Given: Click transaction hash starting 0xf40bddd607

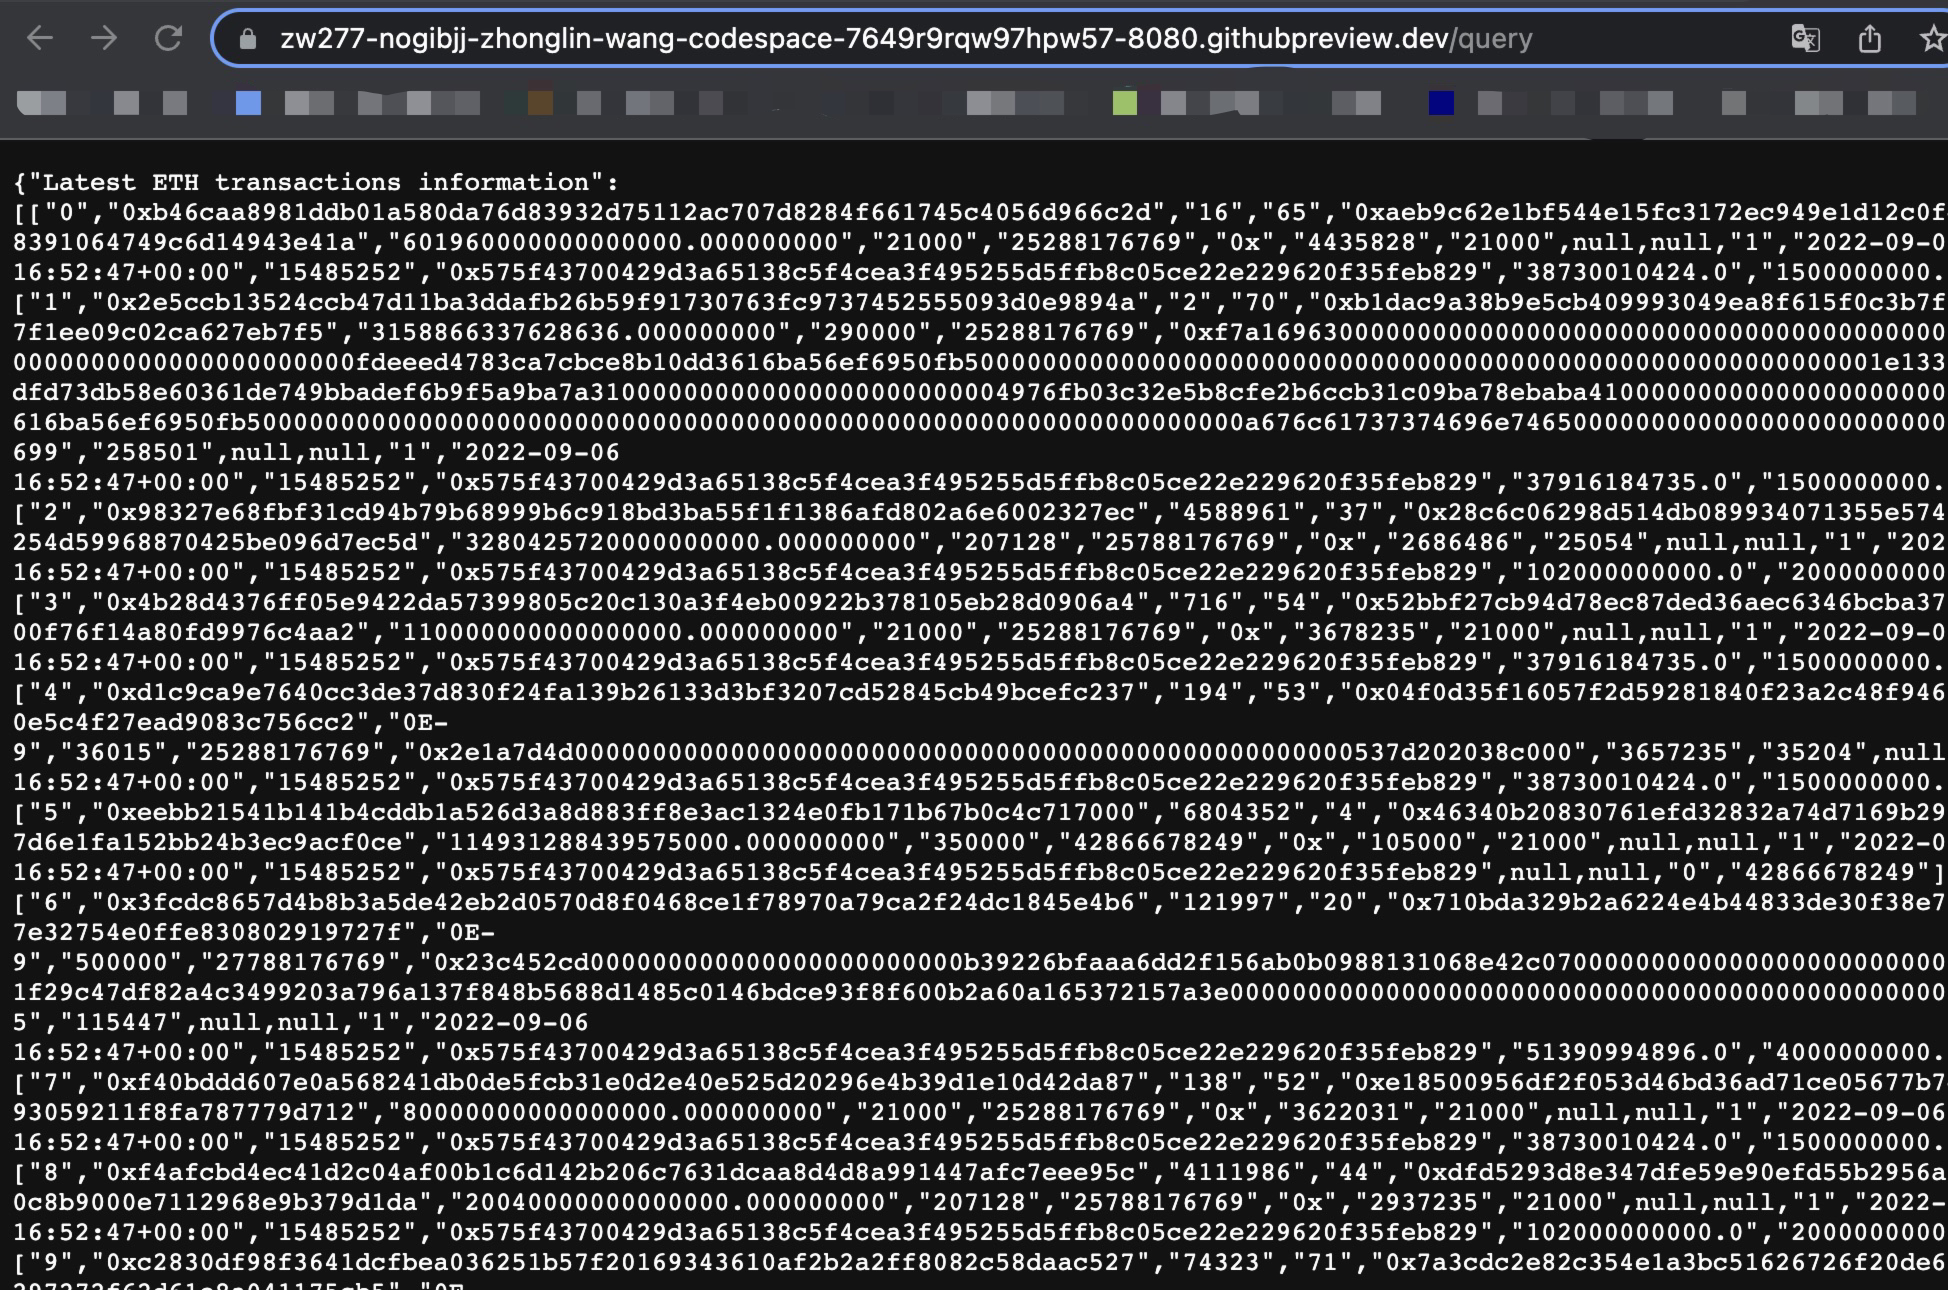Looking at the screenshot, I should pos(620,1083).
